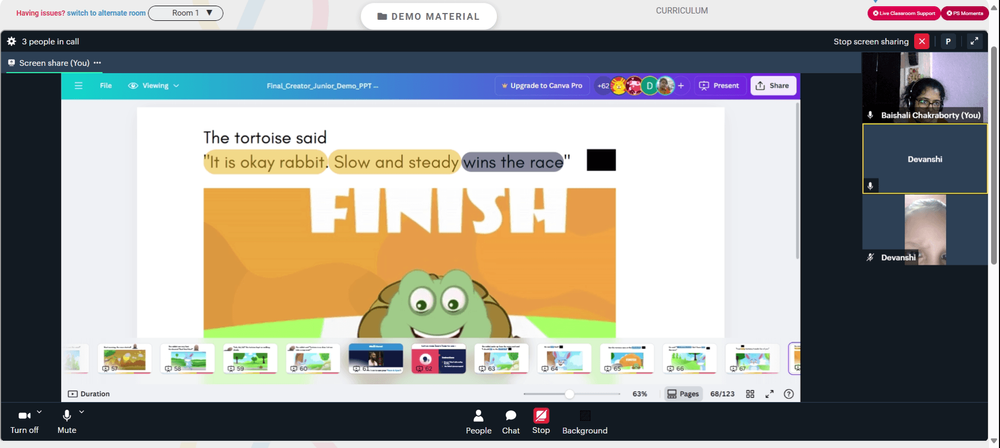
Task: Stop screen sharing with red X
Action: click(x=922, y=41)
